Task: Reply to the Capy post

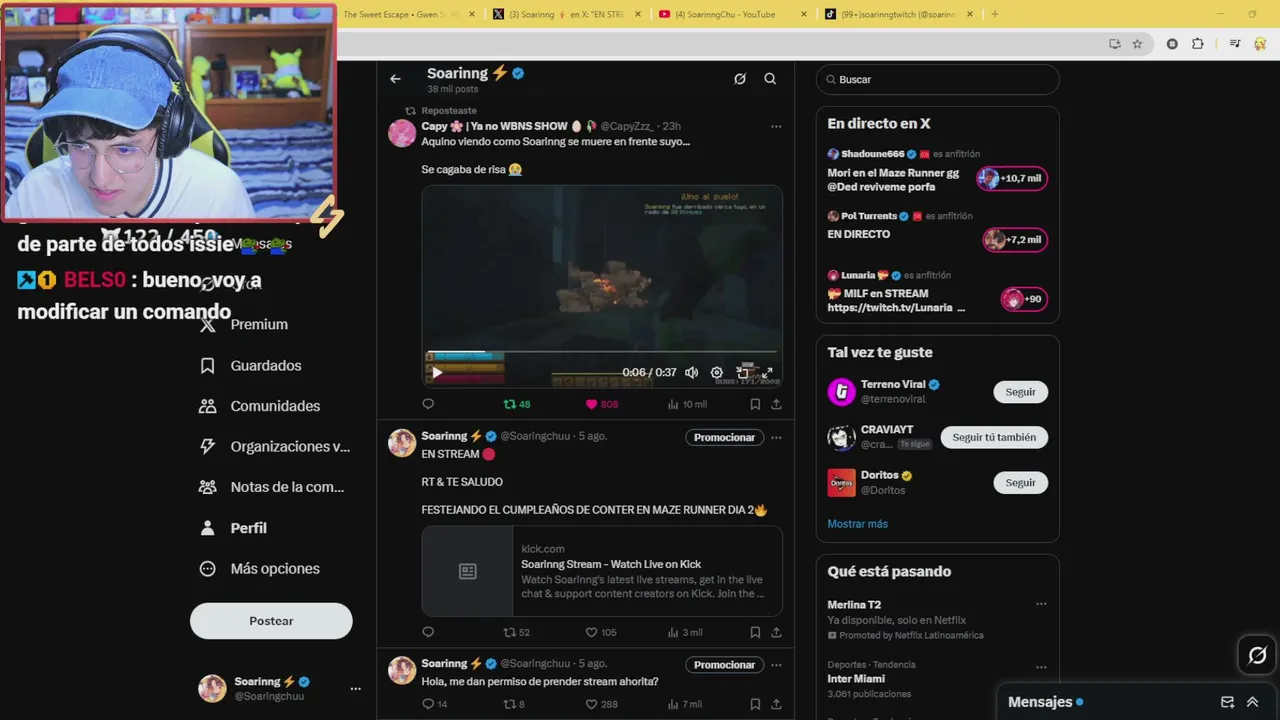Action: [x=428, y=404]
